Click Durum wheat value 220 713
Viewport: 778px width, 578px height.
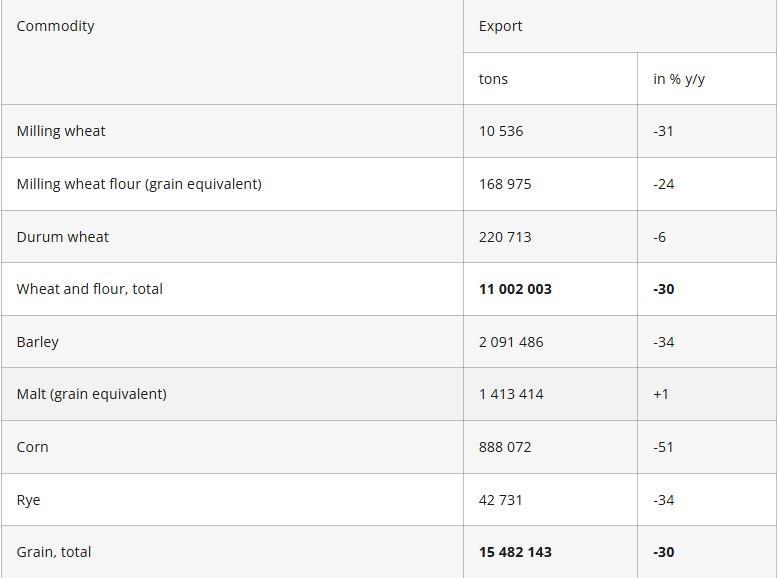point(505,237)
